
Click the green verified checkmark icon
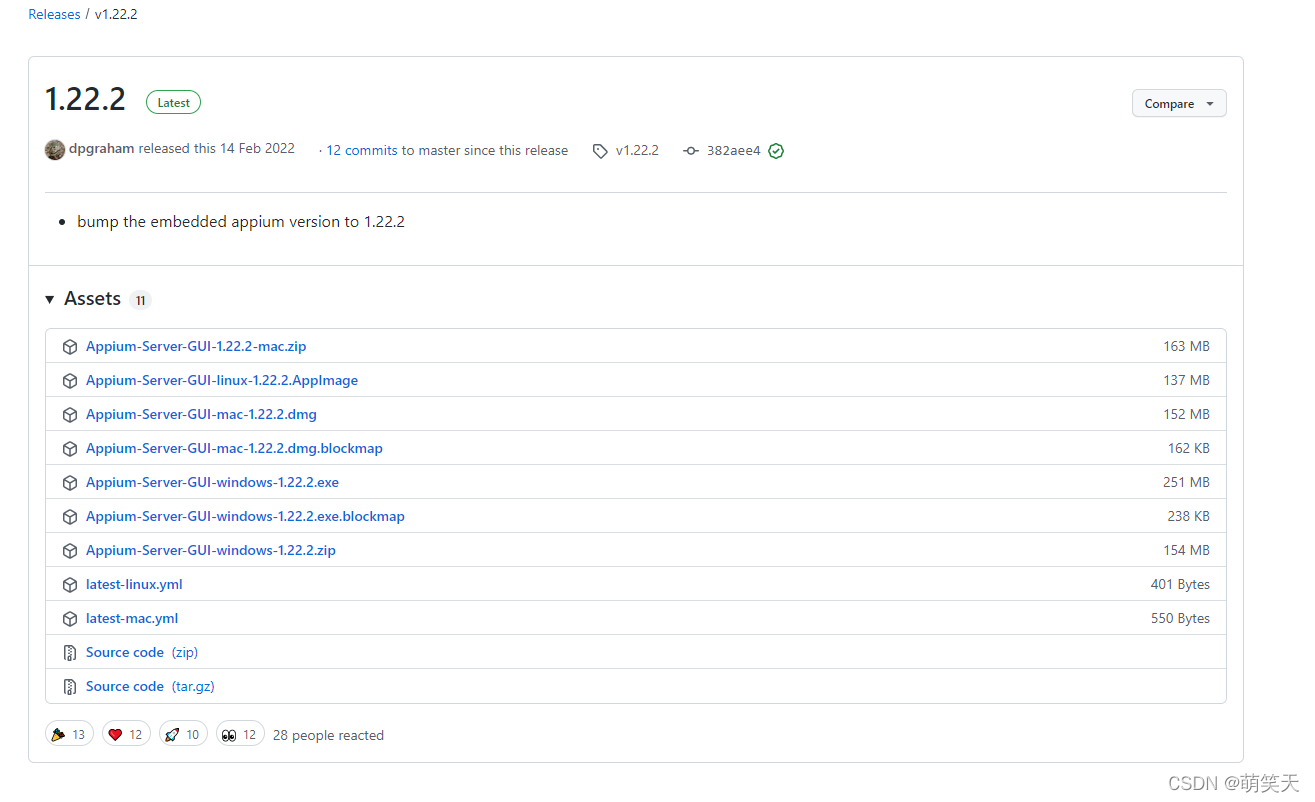click(776, 151)
